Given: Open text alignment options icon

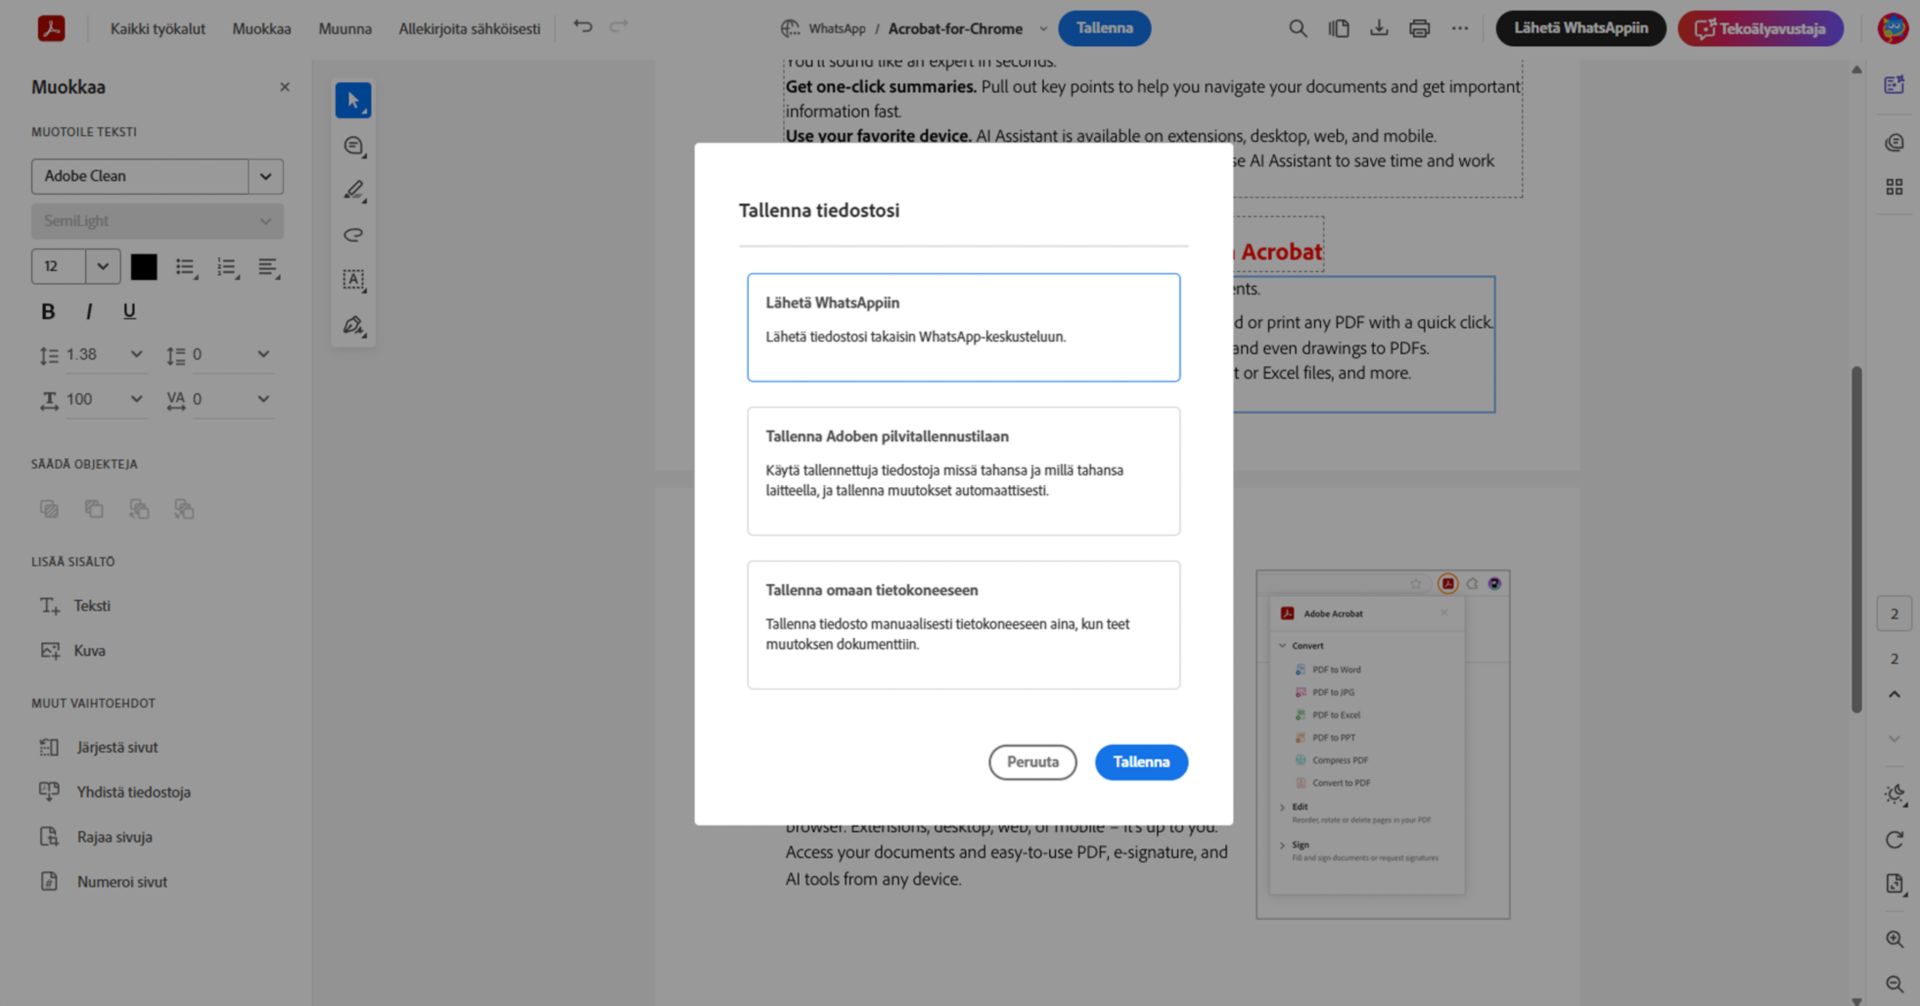Looking at the screenshot, I should coord(268,267).
